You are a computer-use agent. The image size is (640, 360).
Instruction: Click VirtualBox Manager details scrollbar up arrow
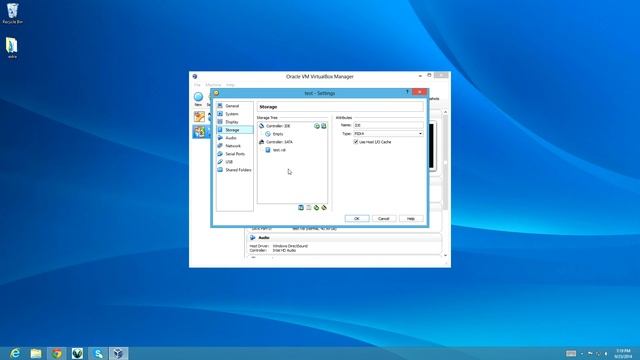445,112
